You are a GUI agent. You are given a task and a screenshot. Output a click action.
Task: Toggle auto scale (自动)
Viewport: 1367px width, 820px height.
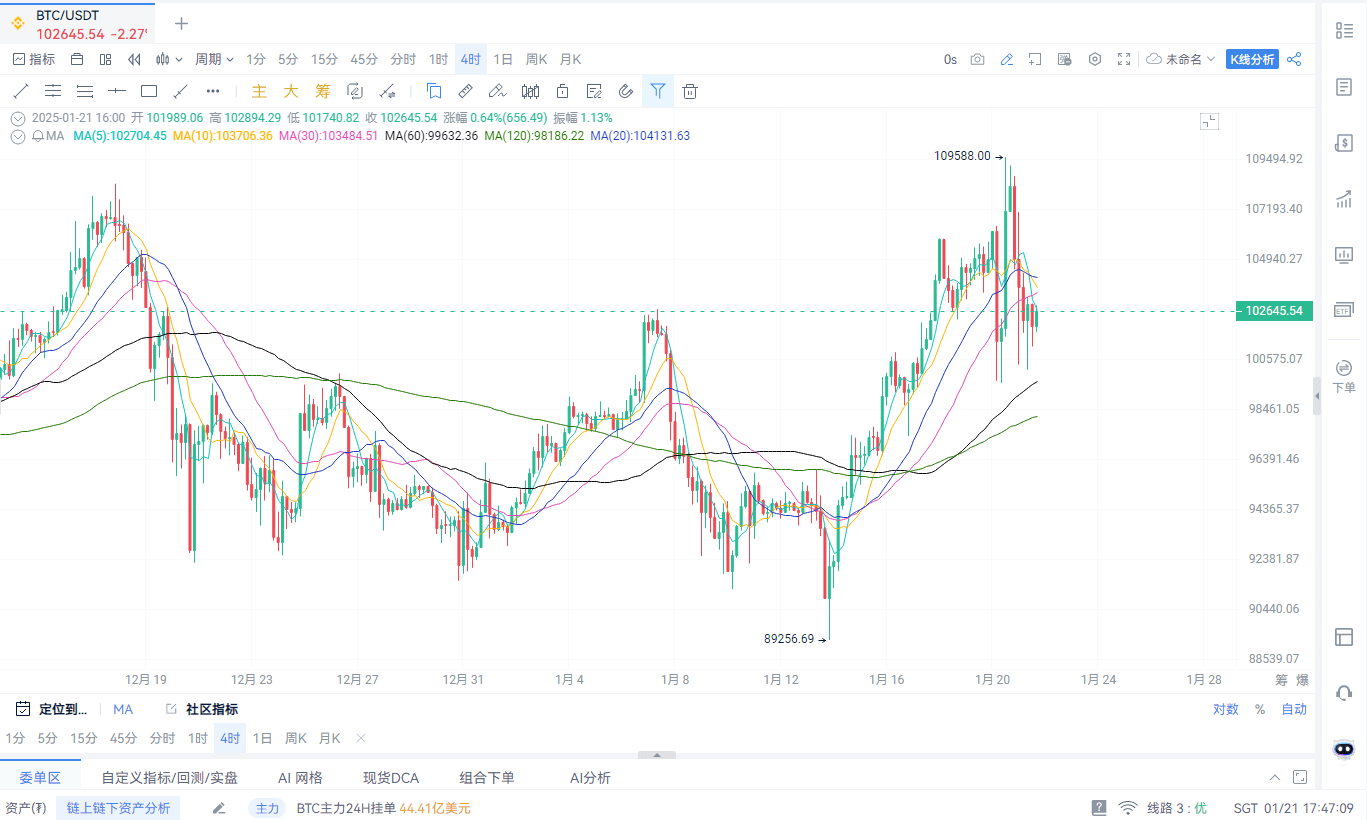point(1294,709)
